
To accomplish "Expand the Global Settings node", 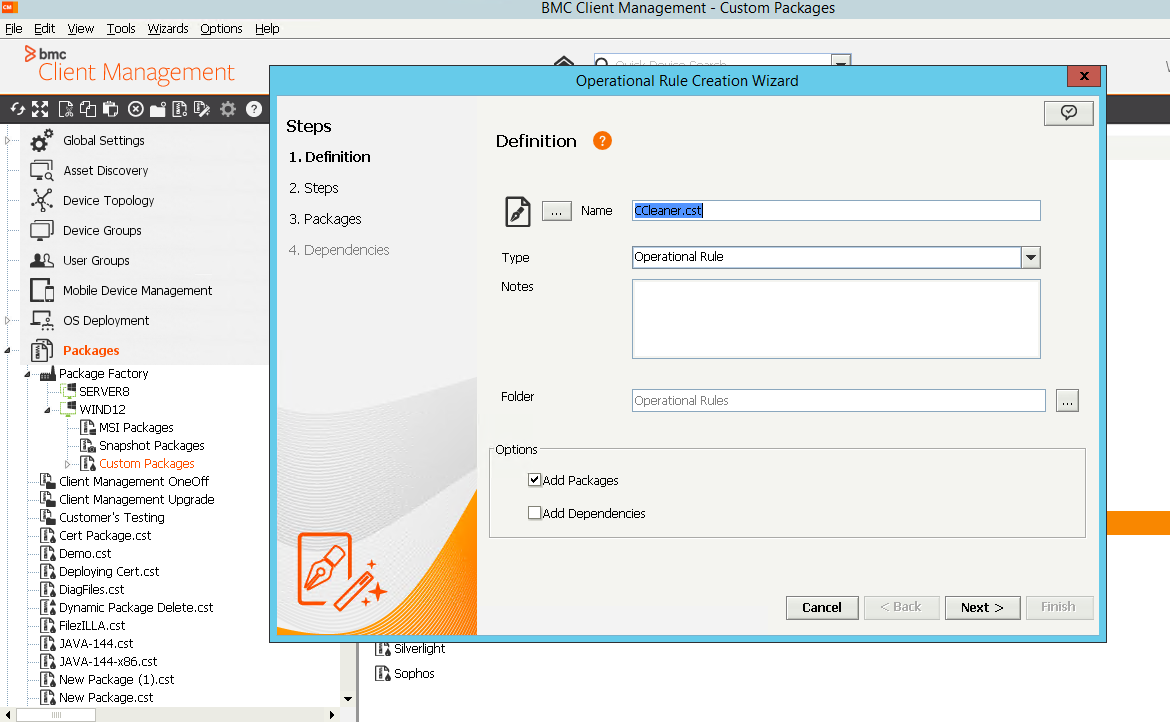I will [7, 140].
